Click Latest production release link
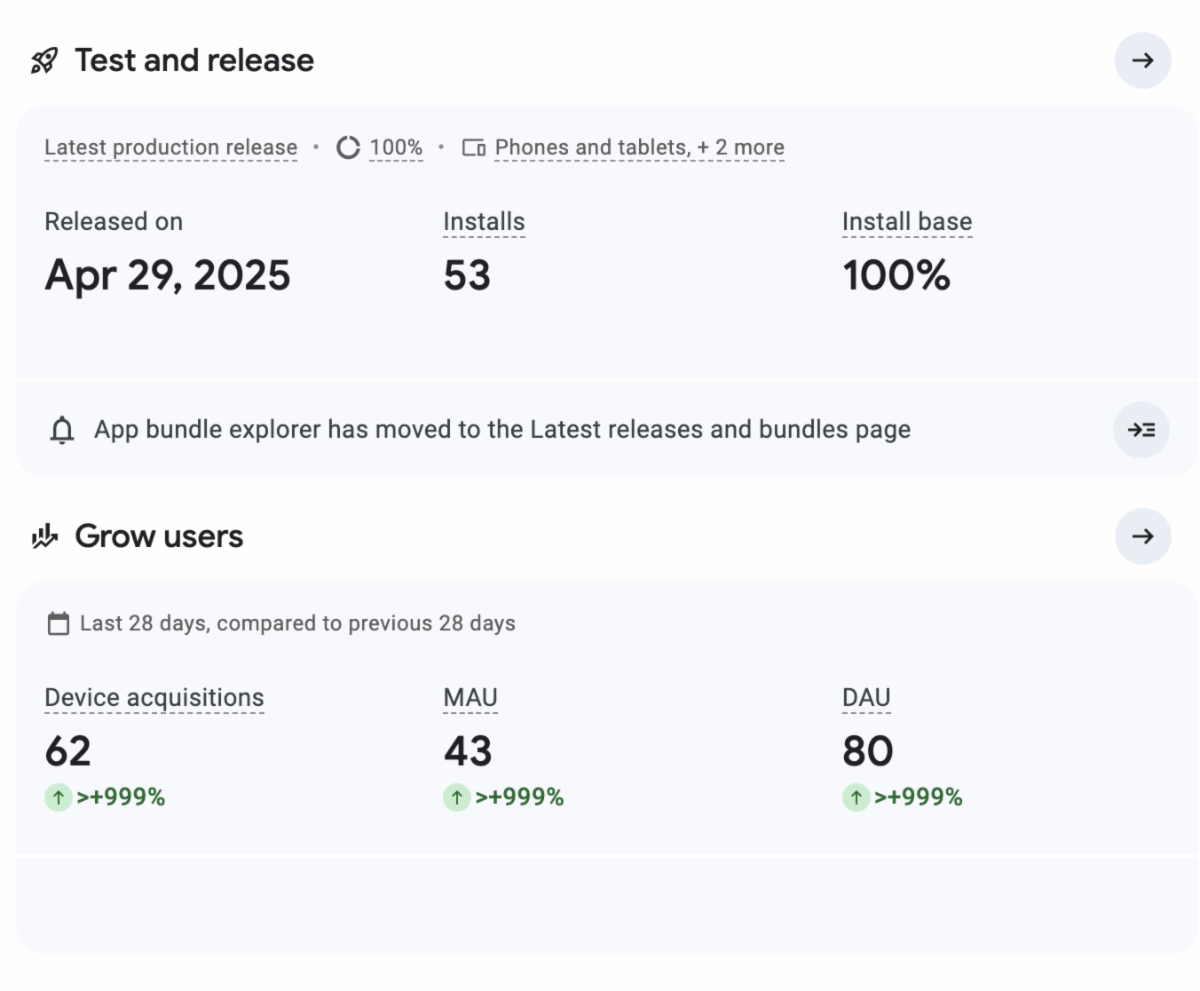 [171, 148]
